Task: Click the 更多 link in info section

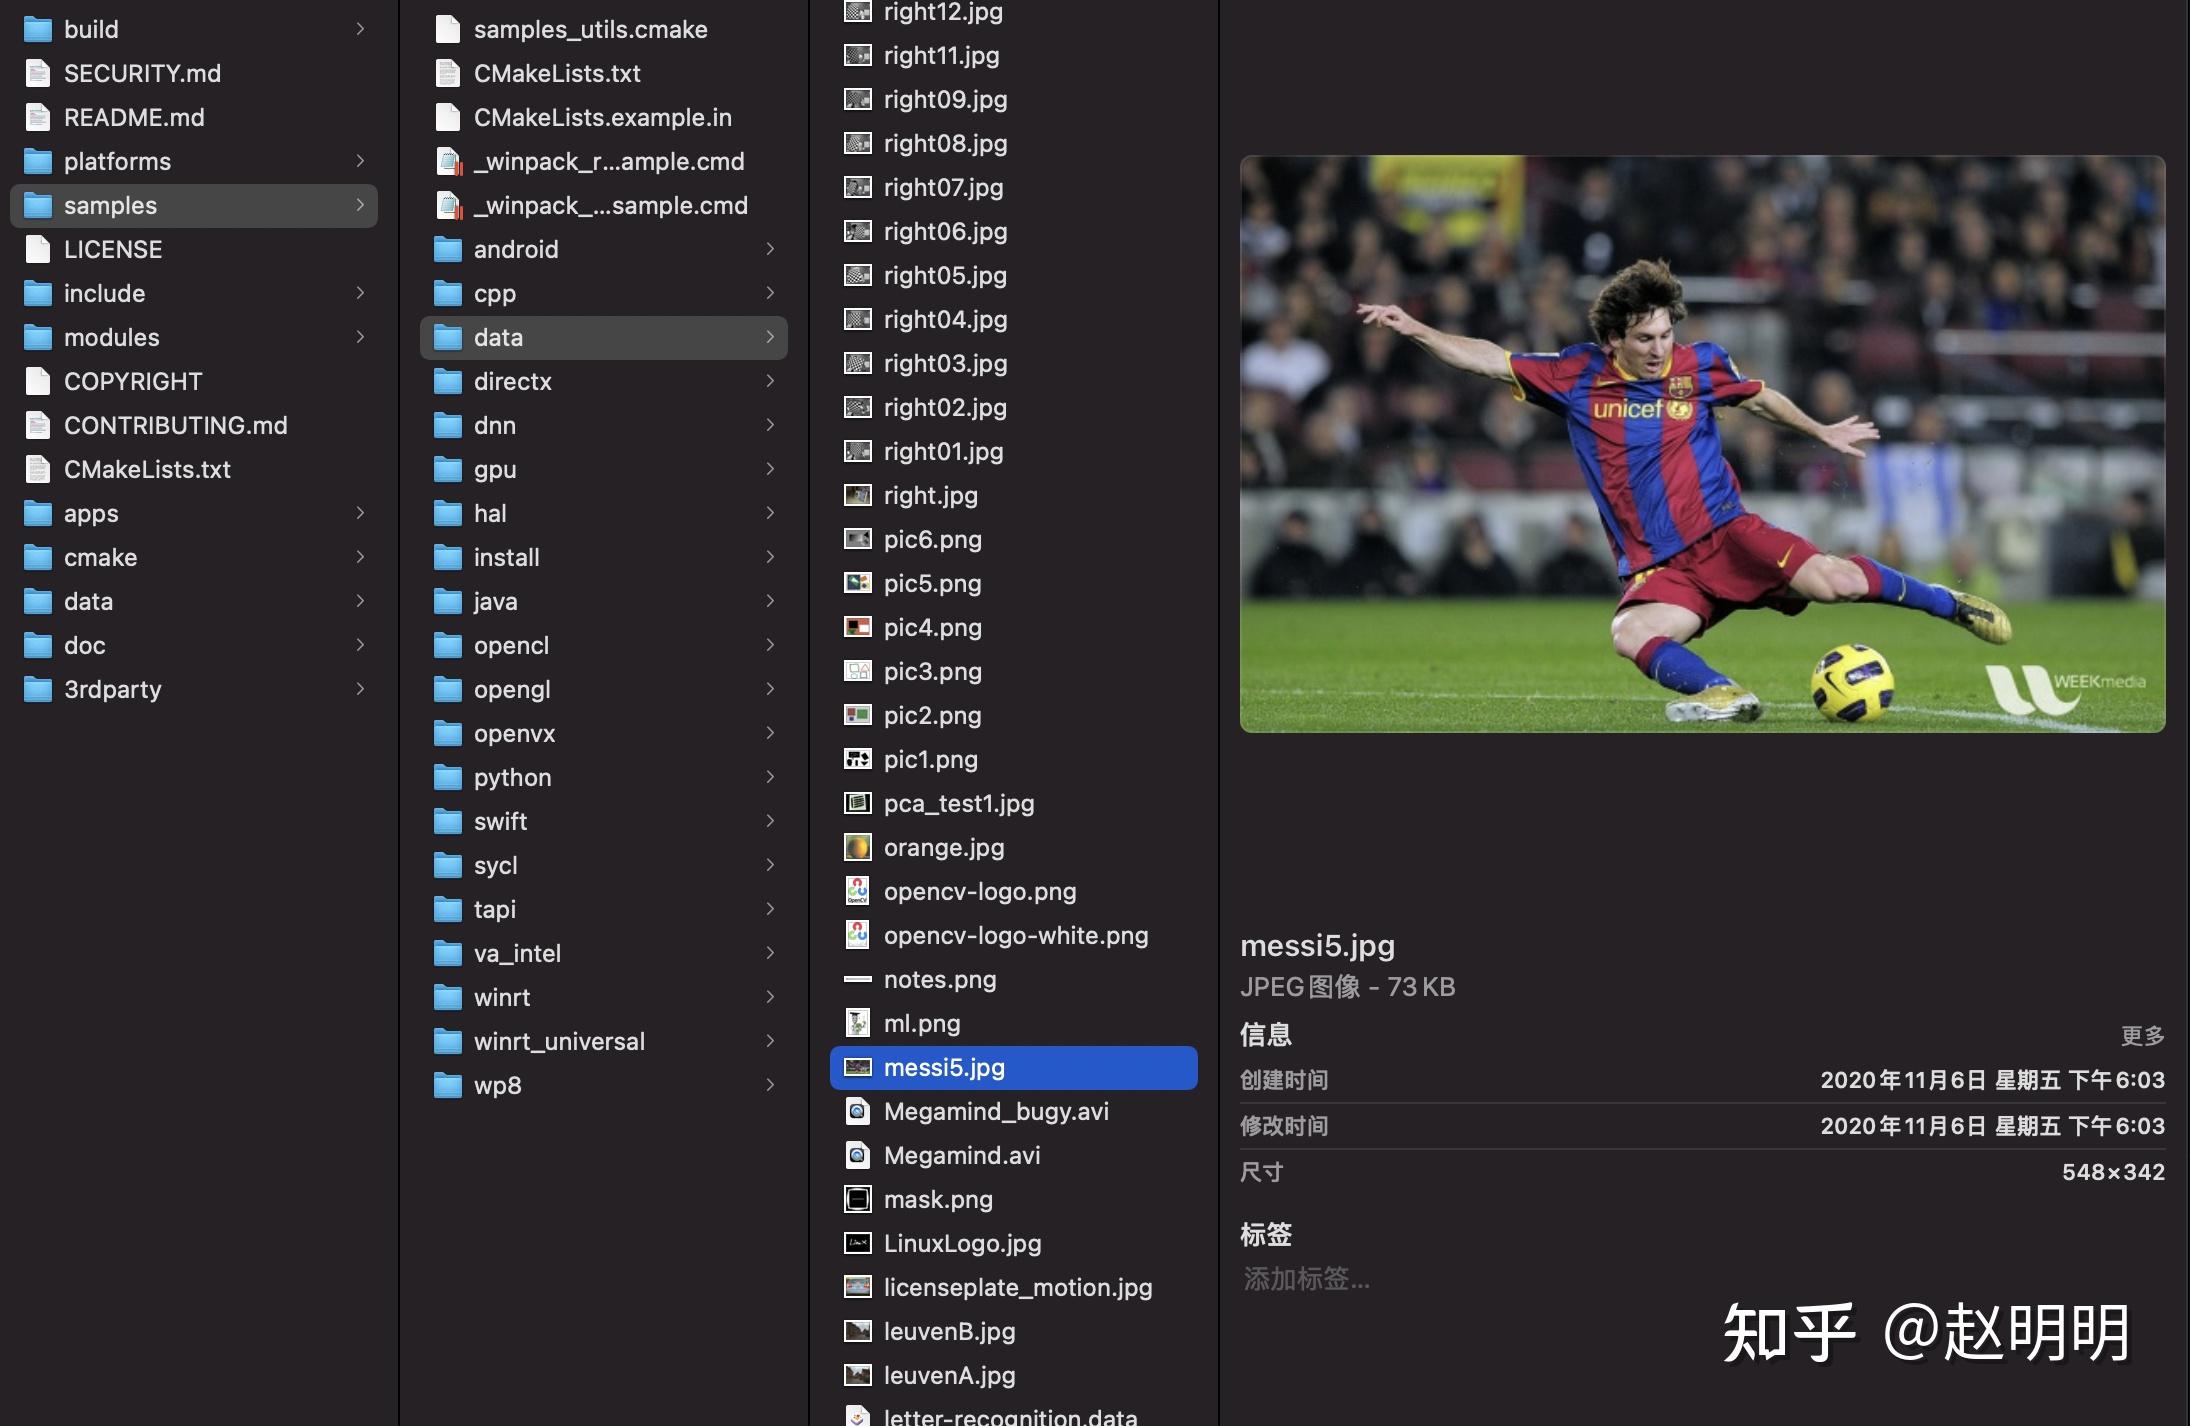Action: tap(2142, 1035)
